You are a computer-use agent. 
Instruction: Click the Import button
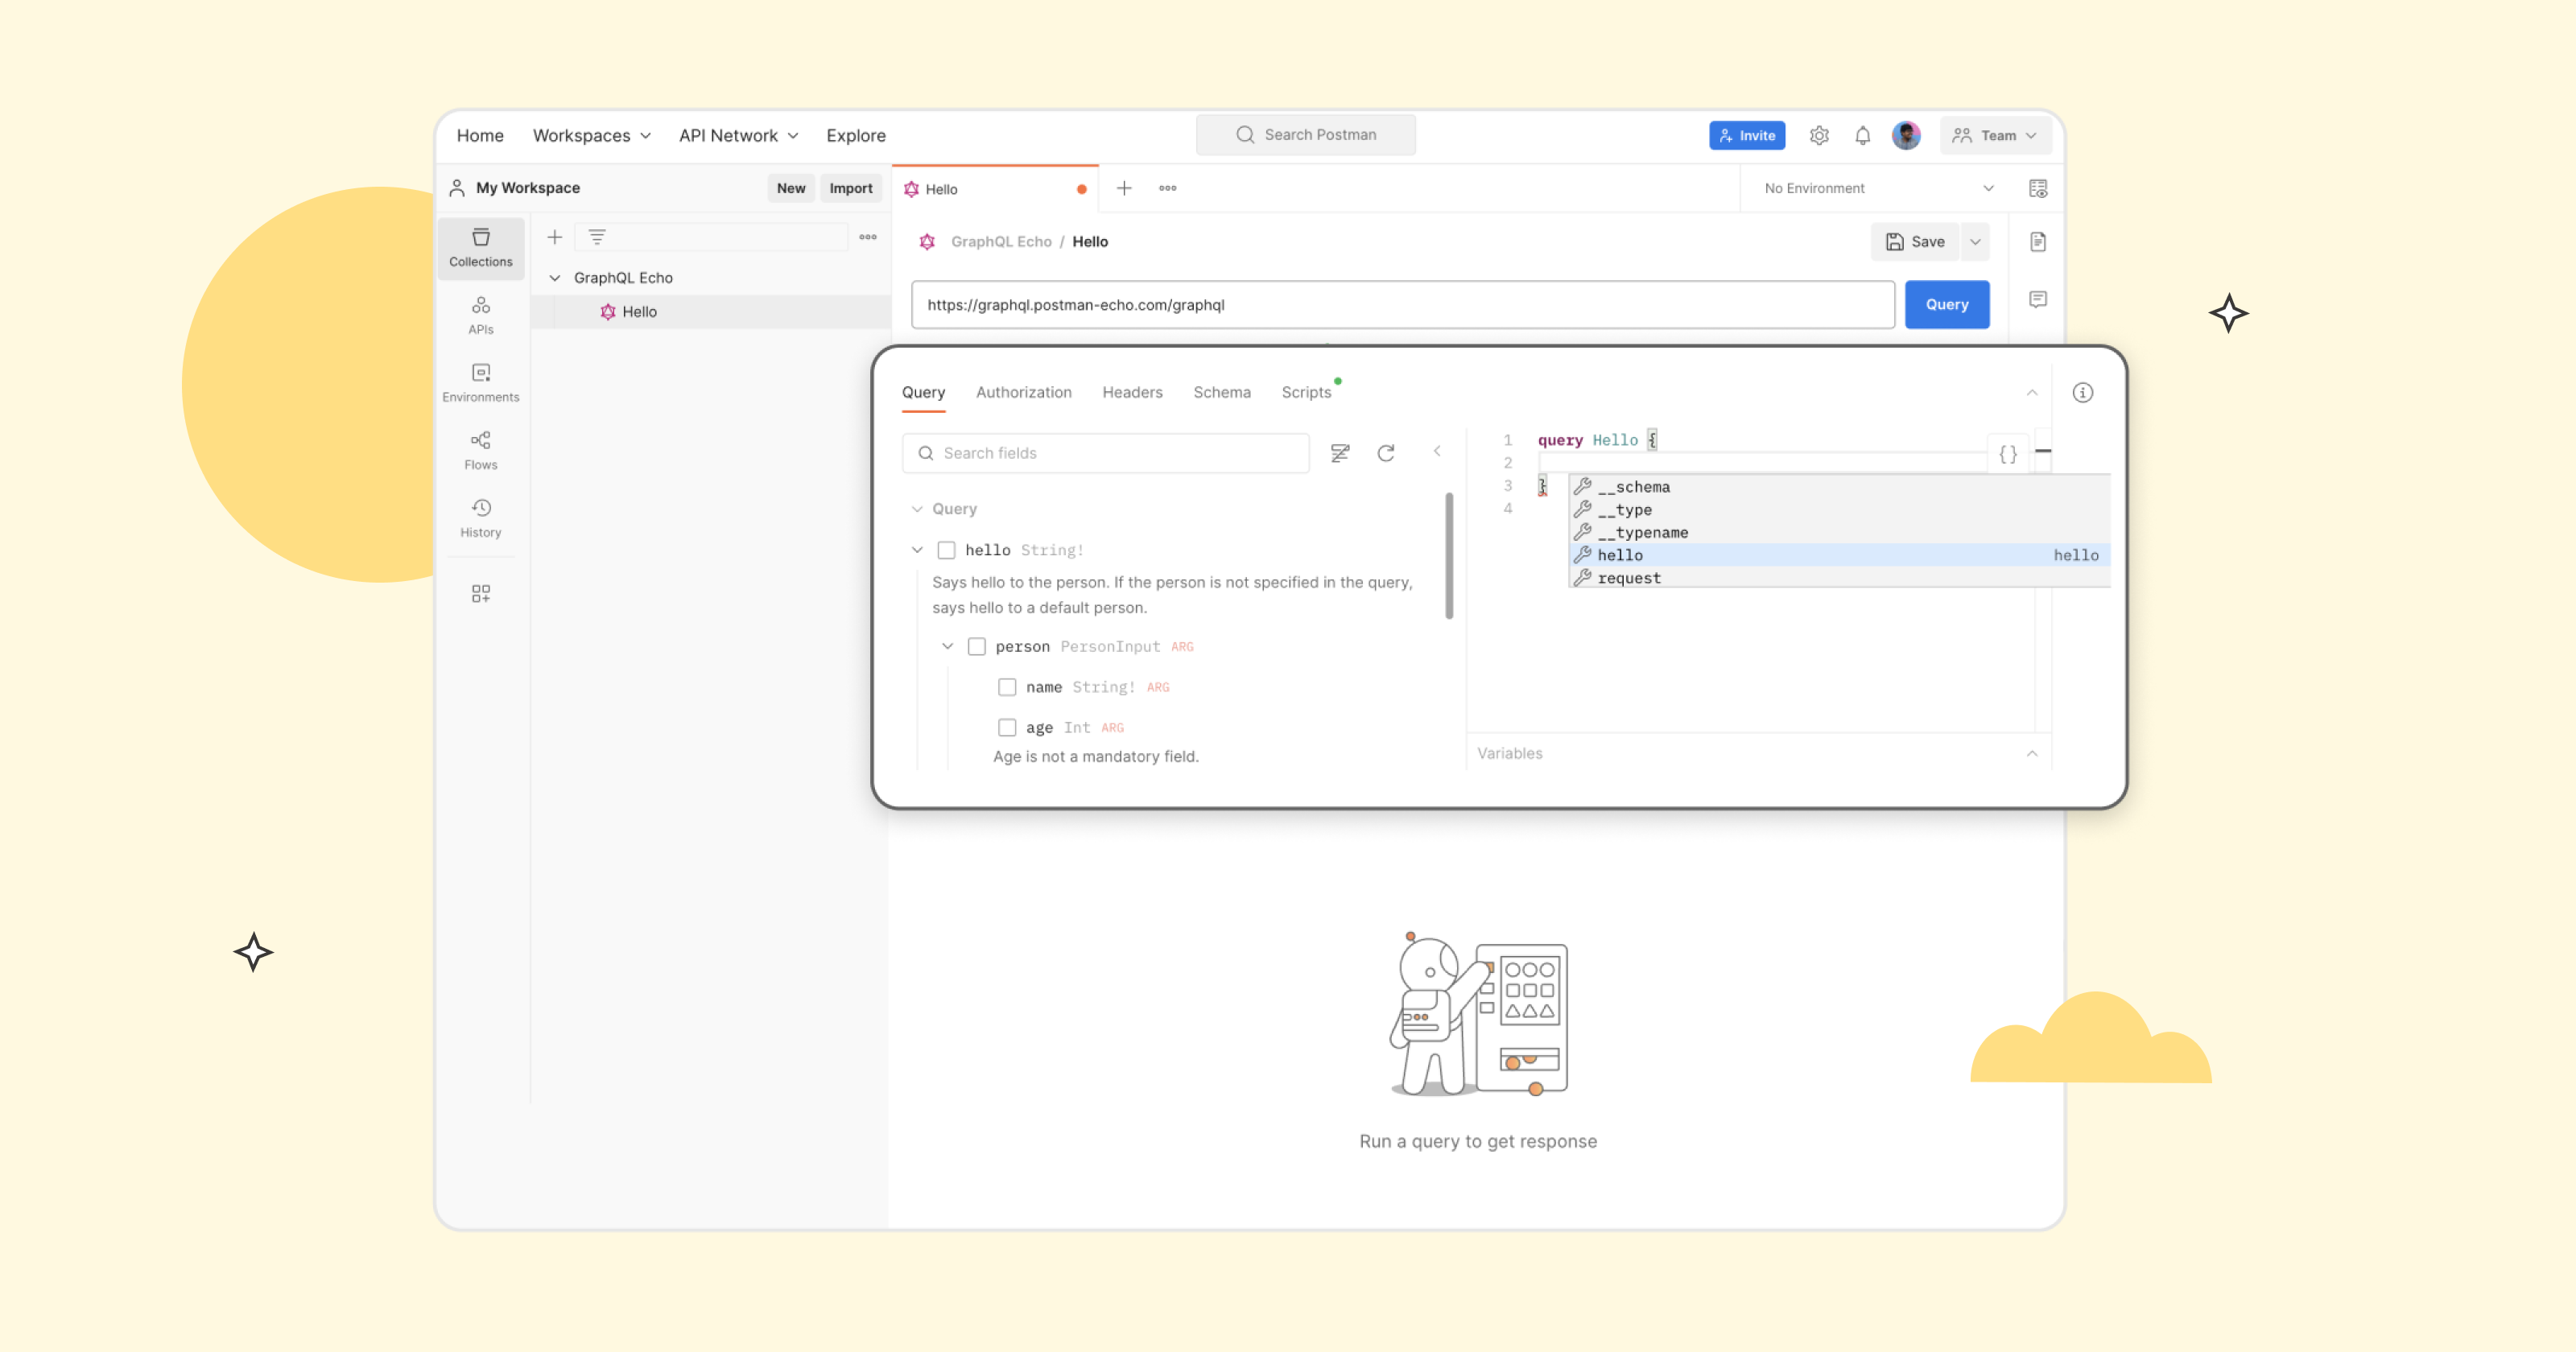pyautogui.click(x=850, y=188)
